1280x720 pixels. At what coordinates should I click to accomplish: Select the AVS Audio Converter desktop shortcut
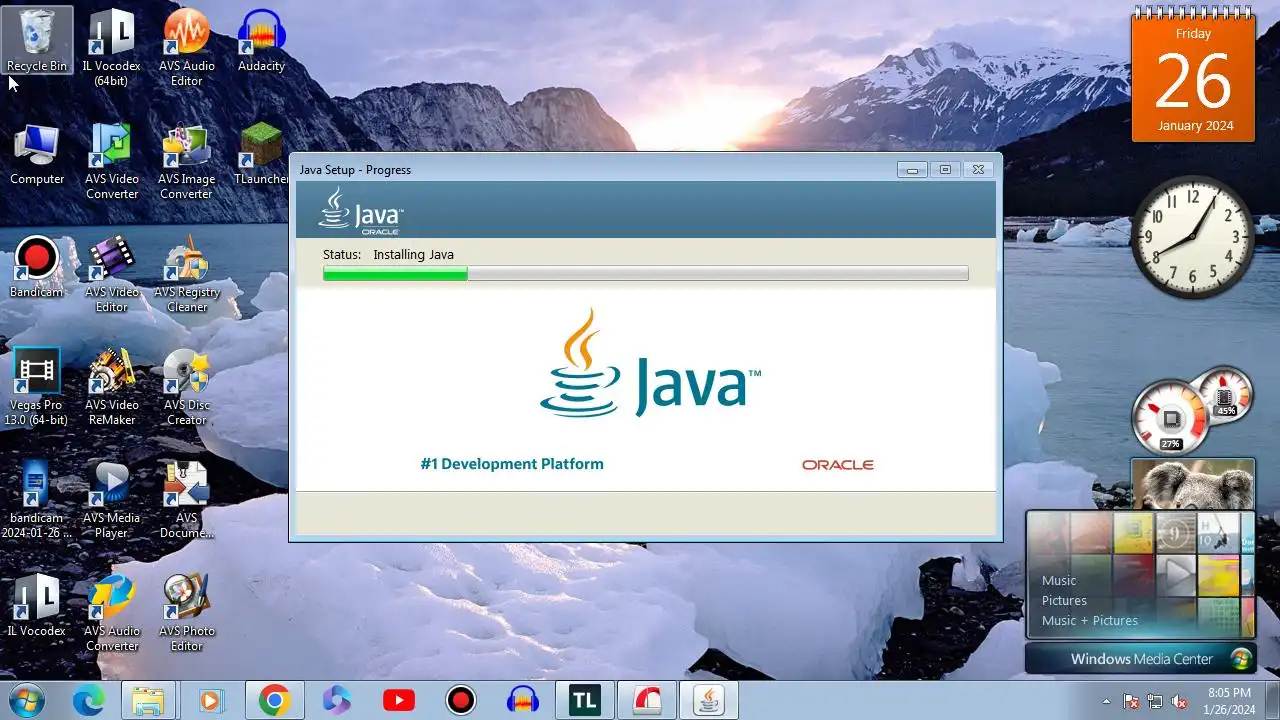coord(111,613)
